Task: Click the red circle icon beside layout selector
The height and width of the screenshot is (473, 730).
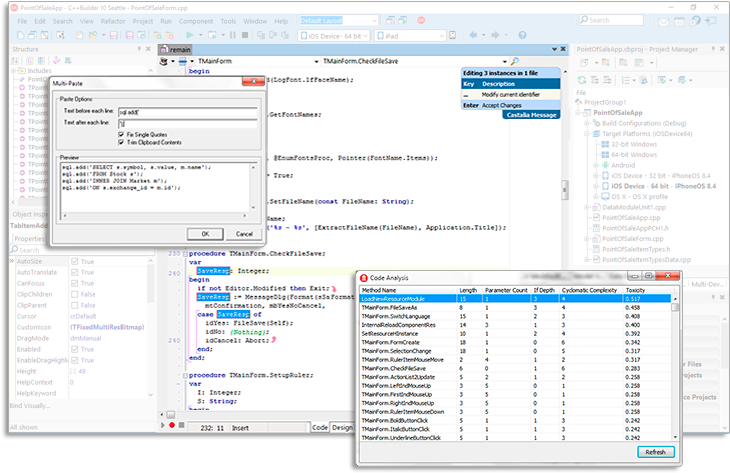Action: tap(421, 20)
